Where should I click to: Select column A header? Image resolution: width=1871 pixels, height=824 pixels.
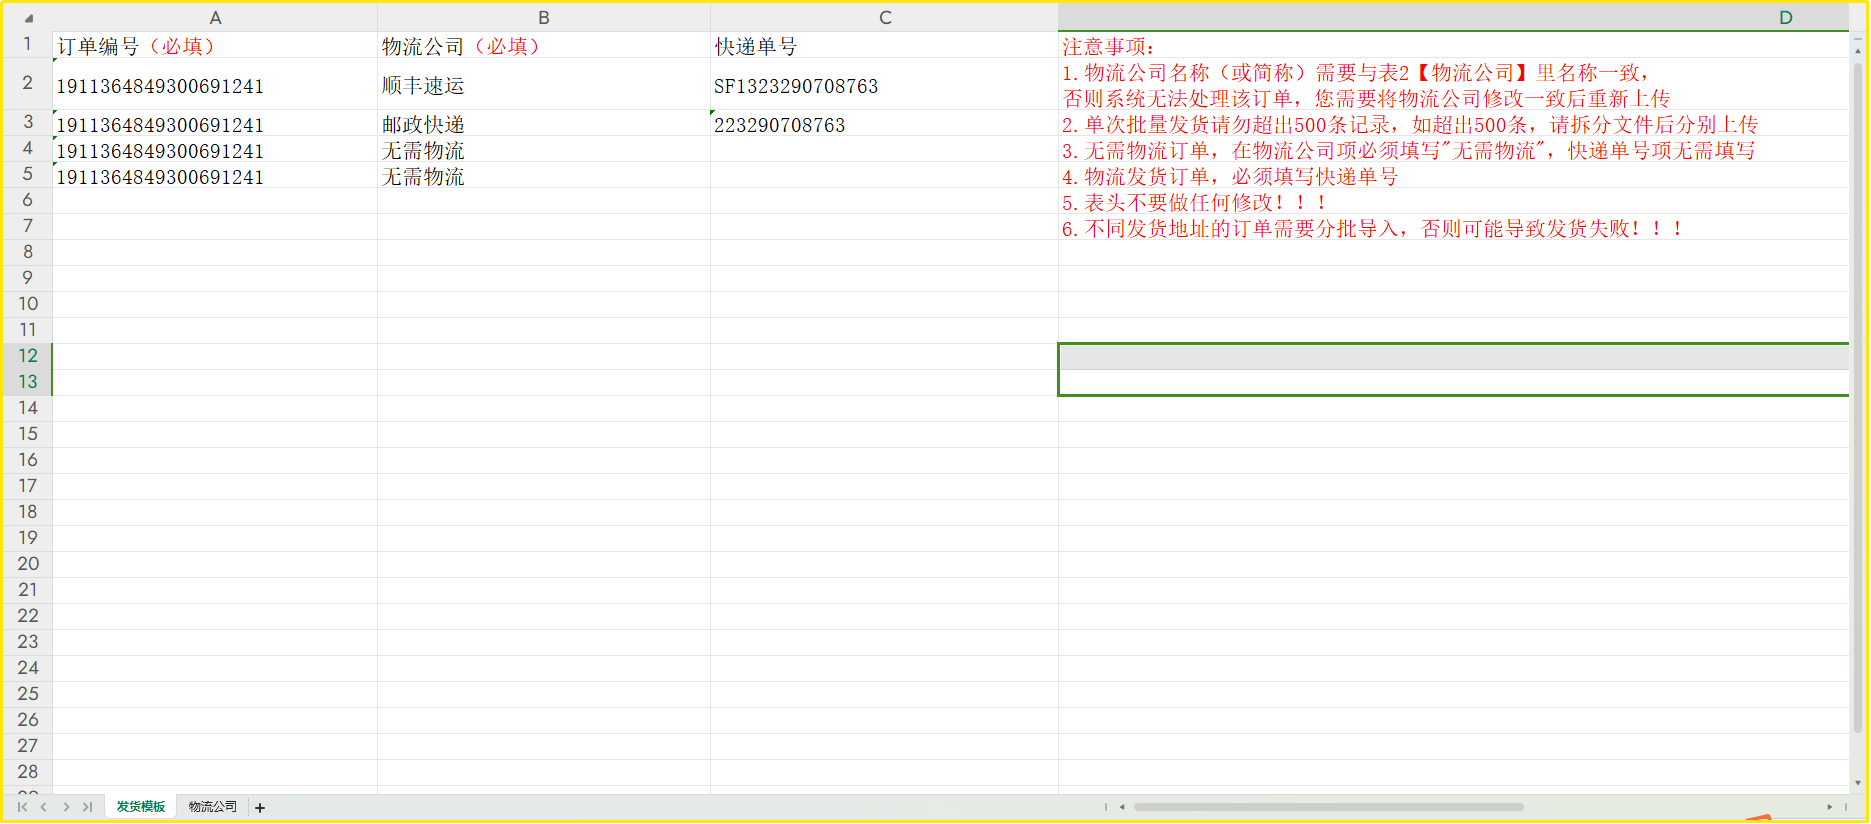(215, 18)
